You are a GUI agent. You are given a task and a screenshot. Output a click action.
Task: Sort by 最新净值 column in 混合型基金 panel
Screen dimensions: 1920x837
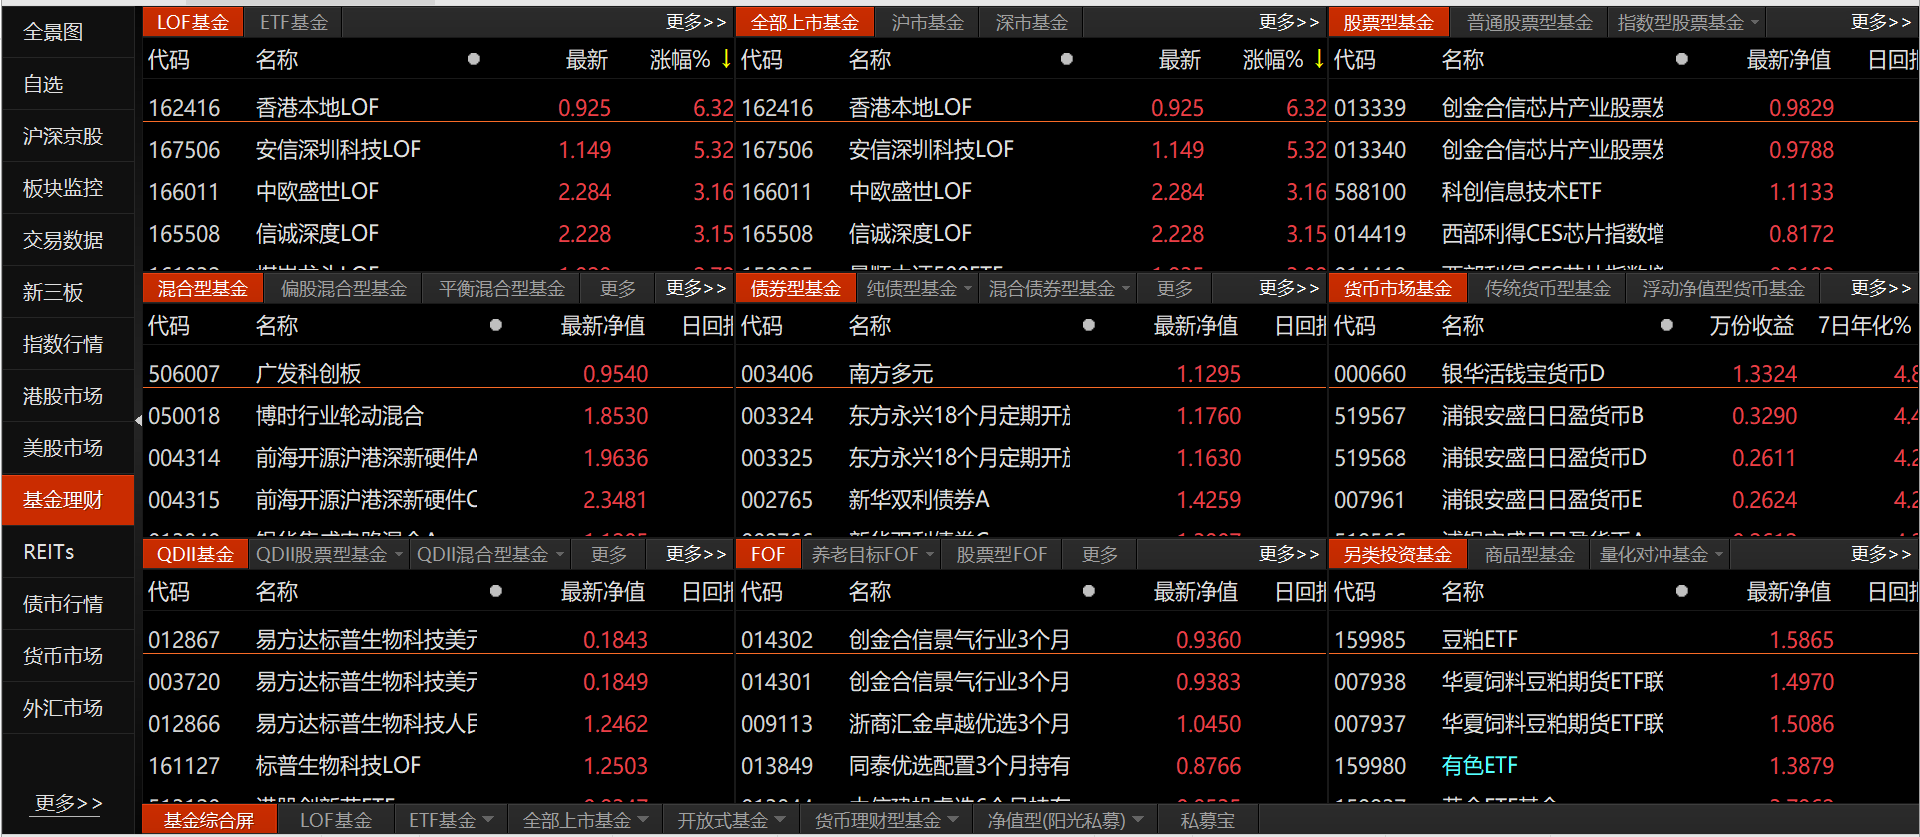tap(602, 325)
